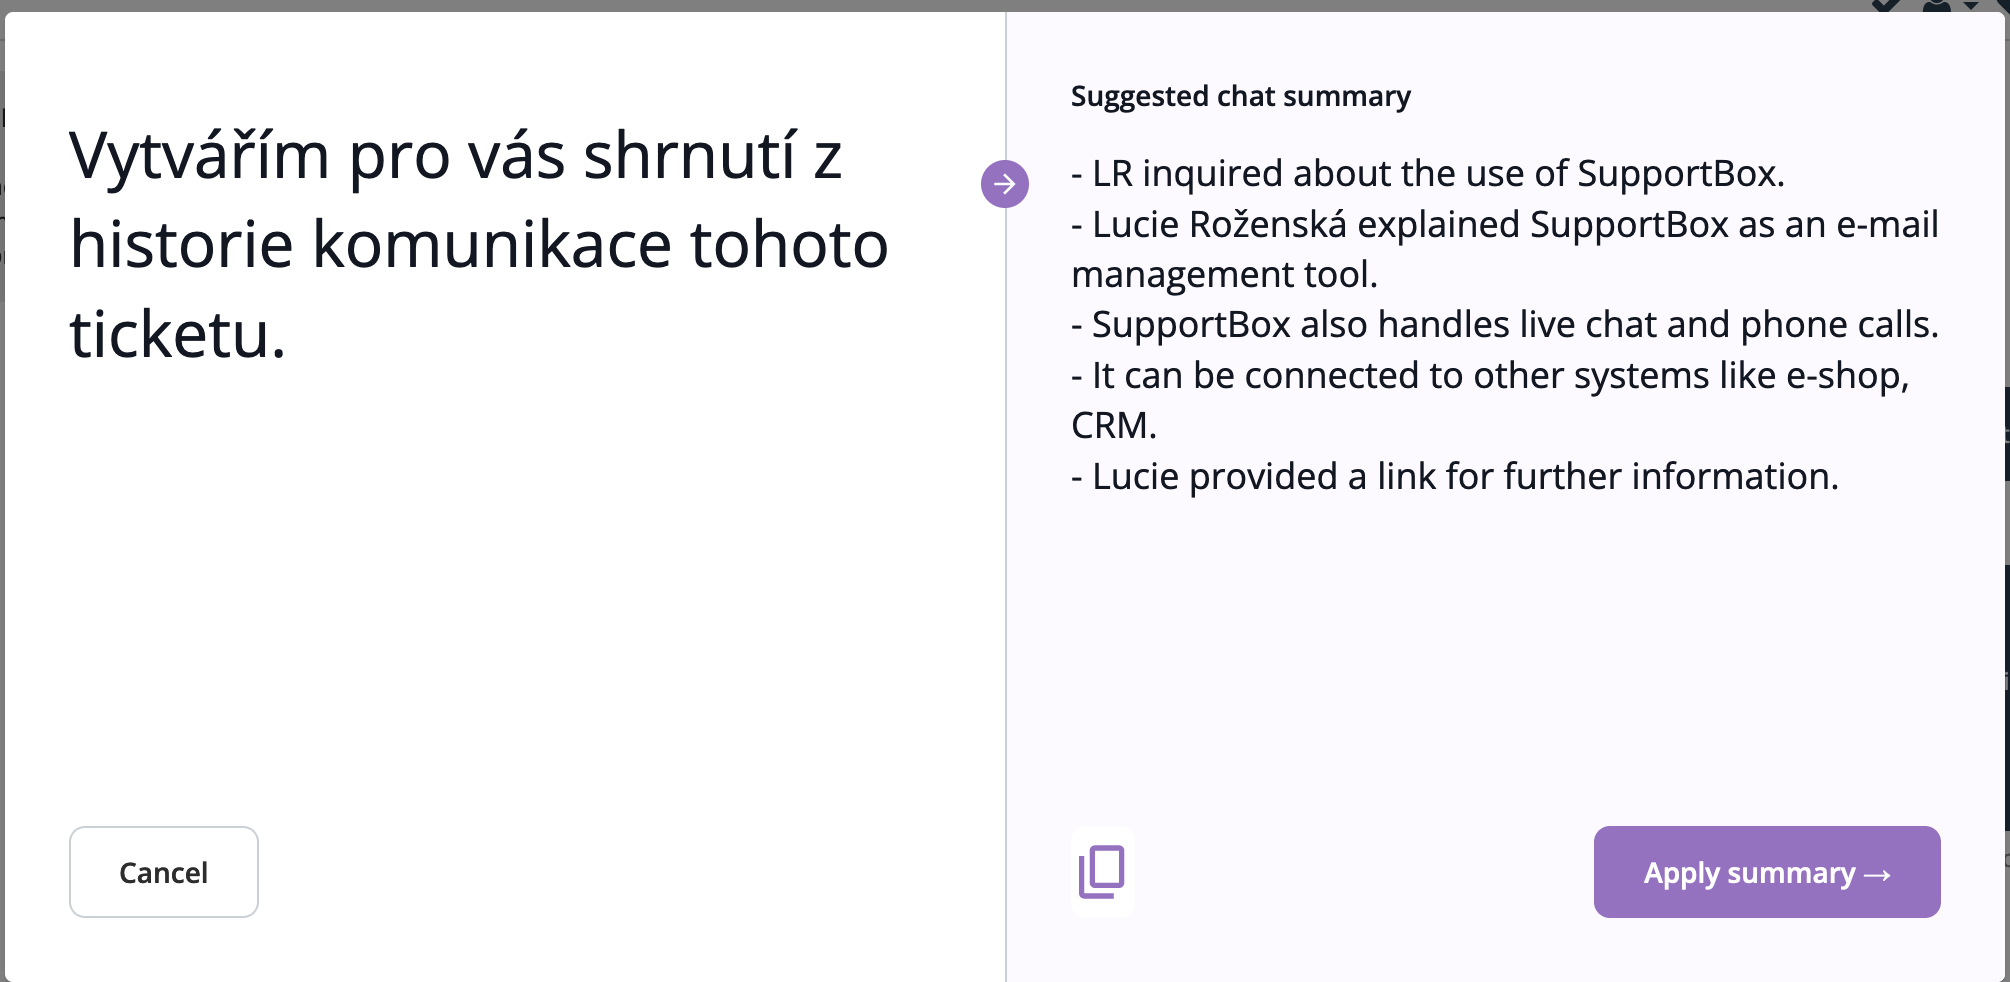This screenshot has width=2010, height=982.
Task: Click the 'connected to other systems' line
Action: 1490,376
